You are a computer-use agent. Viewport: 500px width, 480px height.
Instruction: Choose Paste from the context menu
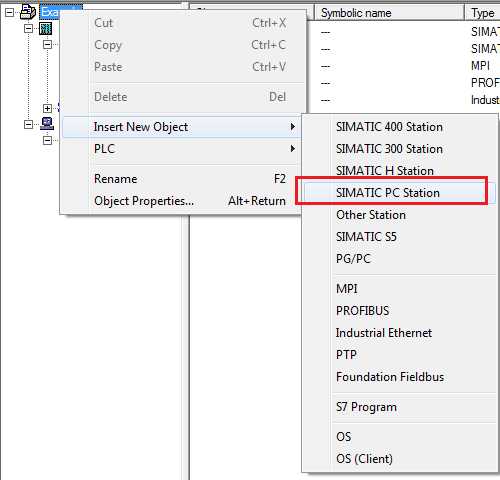(x=183, y=67)
